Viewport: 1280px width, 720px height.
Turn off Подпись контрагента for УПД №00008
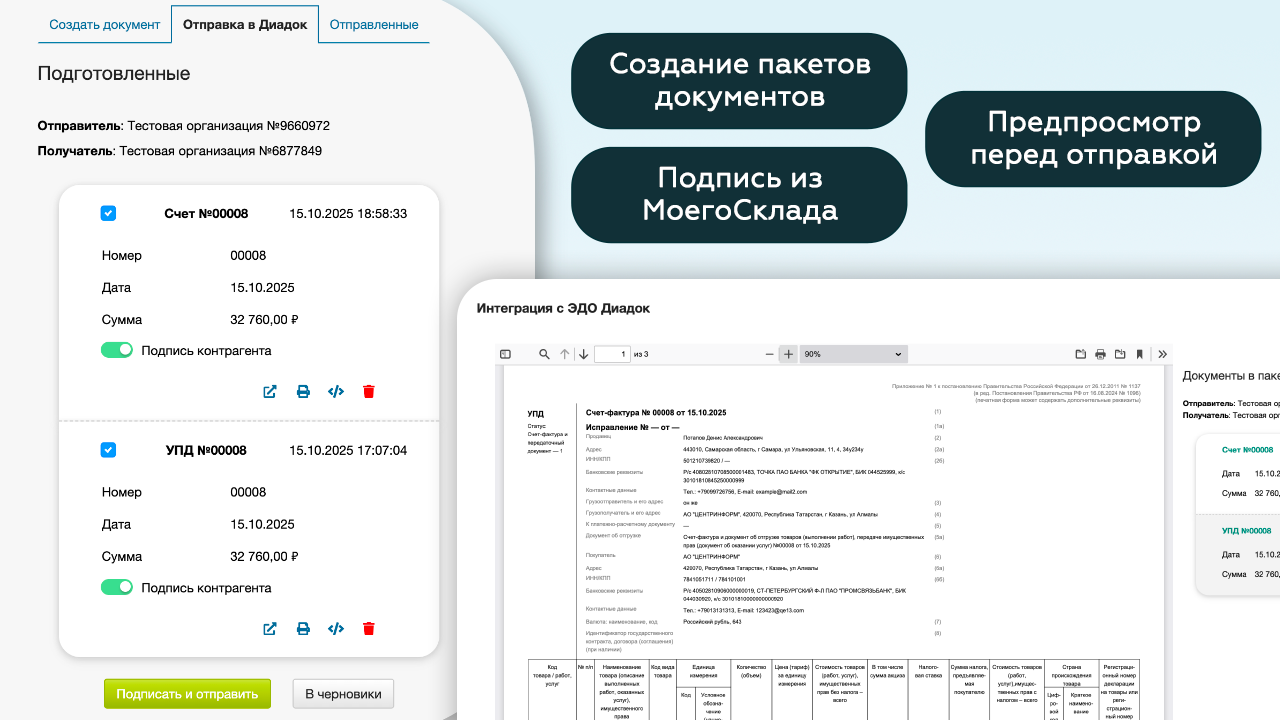coord(117,587)
